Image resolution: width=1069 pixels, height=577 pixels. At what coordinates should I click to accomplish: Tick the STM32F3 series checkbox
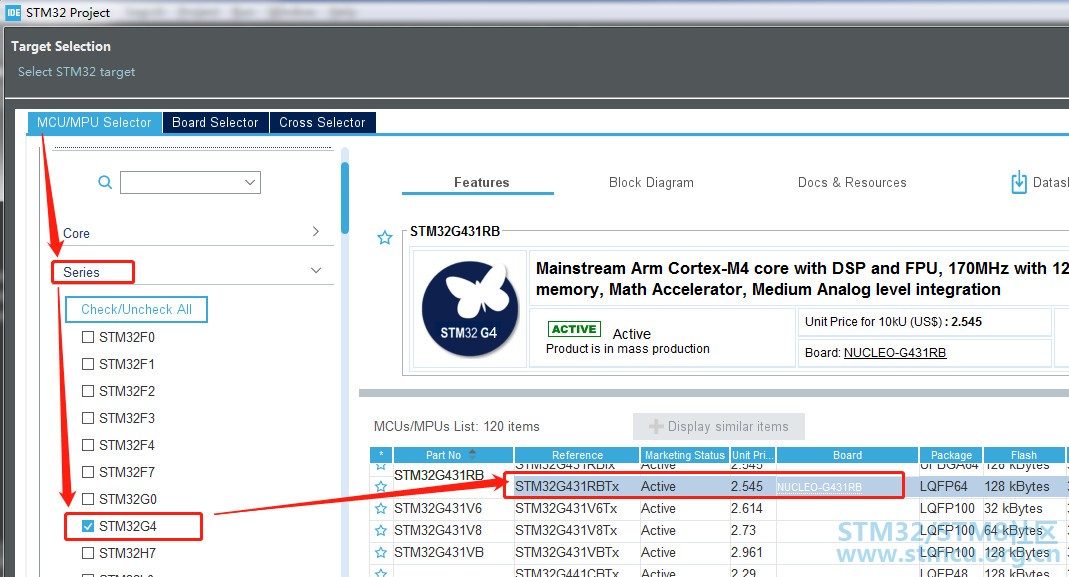[x=88, y=417]
